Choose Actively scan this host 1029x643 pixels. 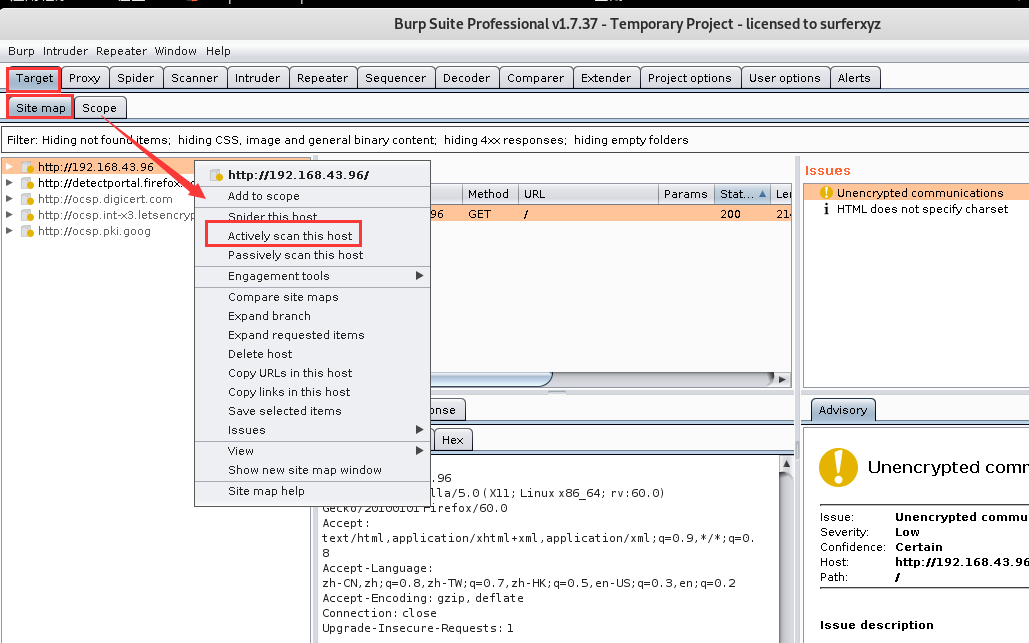click(x=312, y=236)
